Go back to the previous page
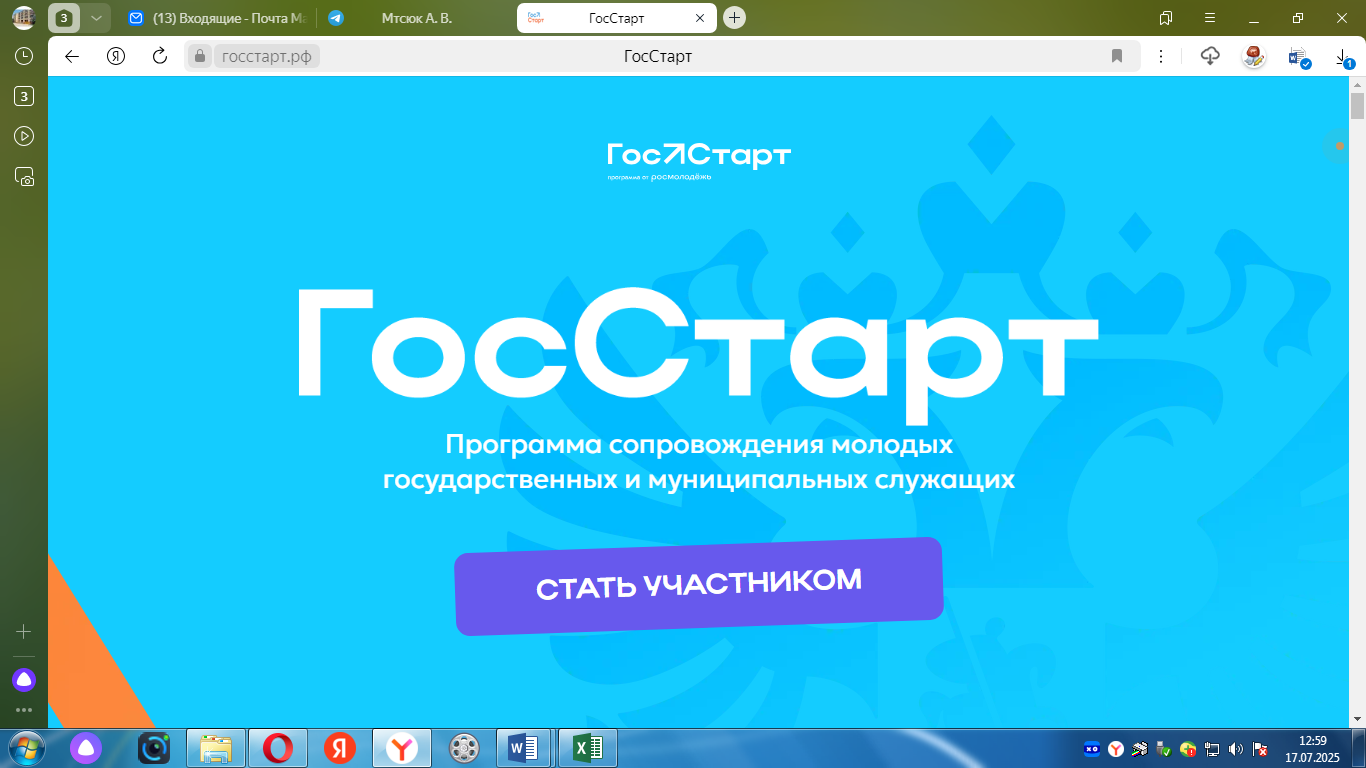The image size is (1366, 768). [x=72, y=56]
